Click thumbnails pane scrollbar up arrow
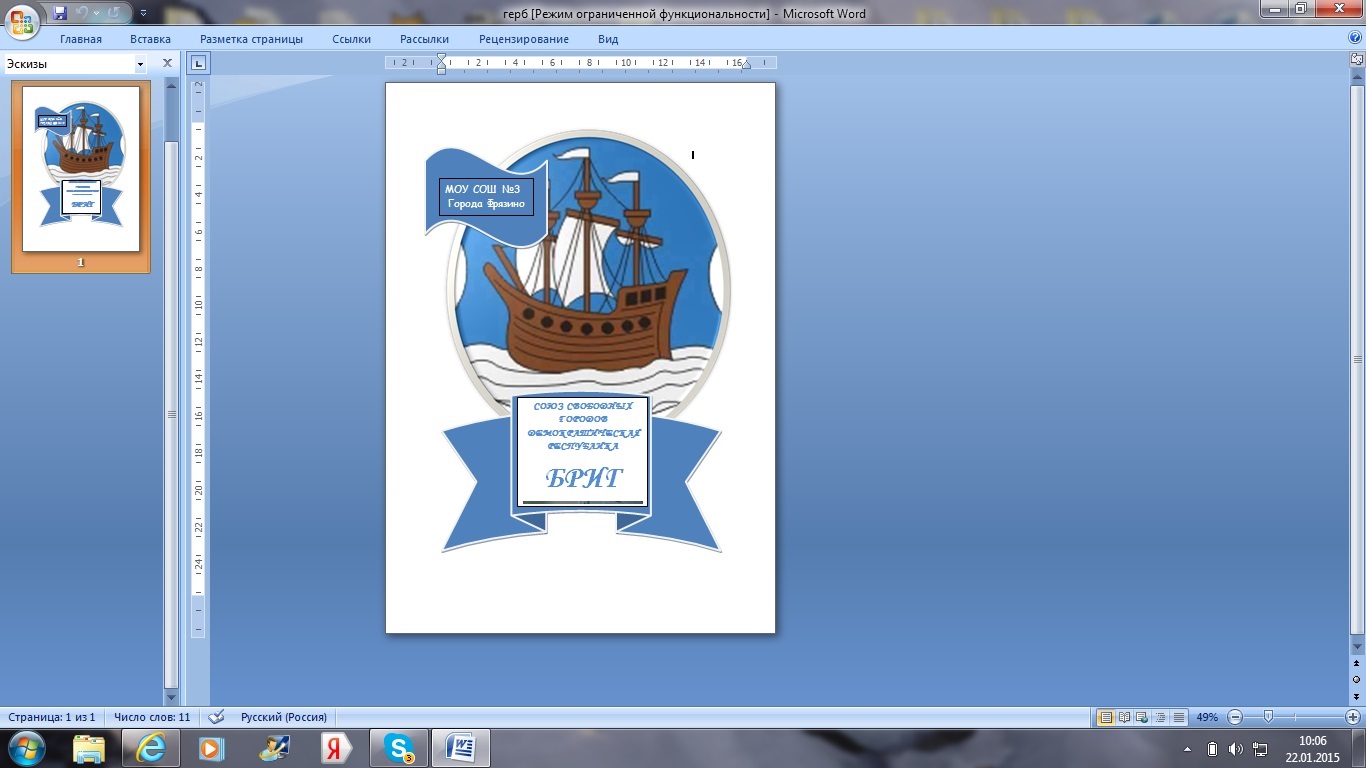 click(171, 86)
